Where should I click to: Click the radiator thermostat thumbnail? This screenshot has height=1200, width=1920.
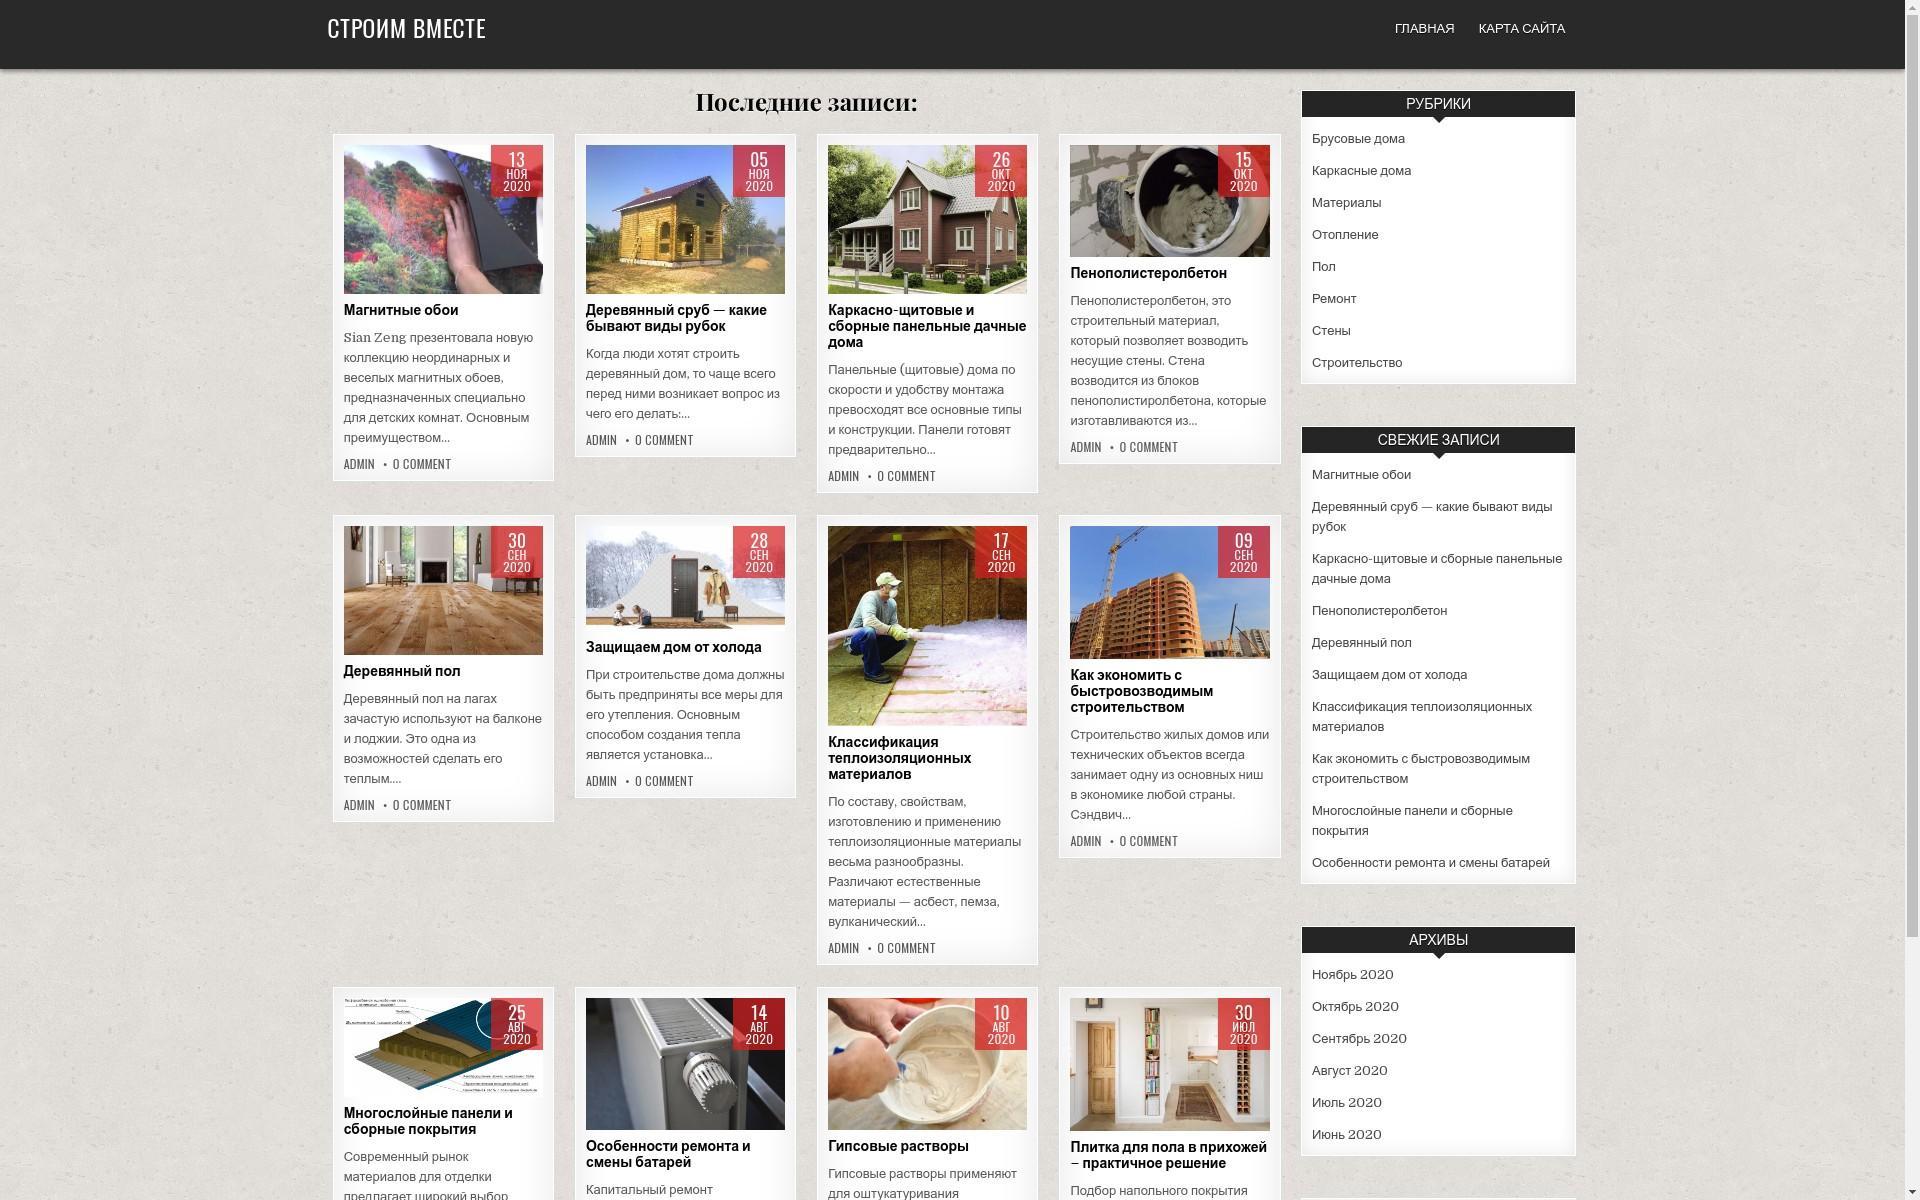click(685, 1064)
